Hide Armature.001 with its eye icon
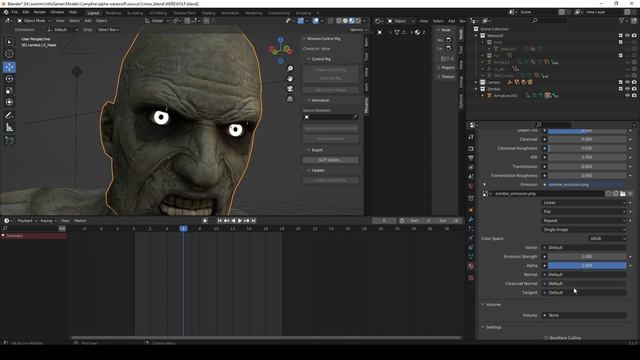The height and width of the screenshot is (360, 640). (627, 96)
